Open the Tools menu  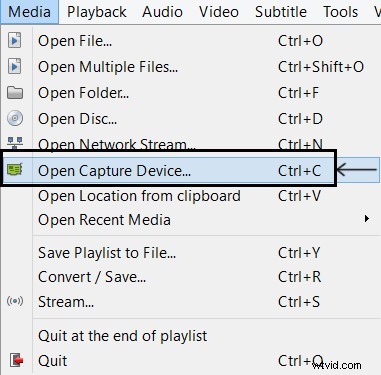341,12
